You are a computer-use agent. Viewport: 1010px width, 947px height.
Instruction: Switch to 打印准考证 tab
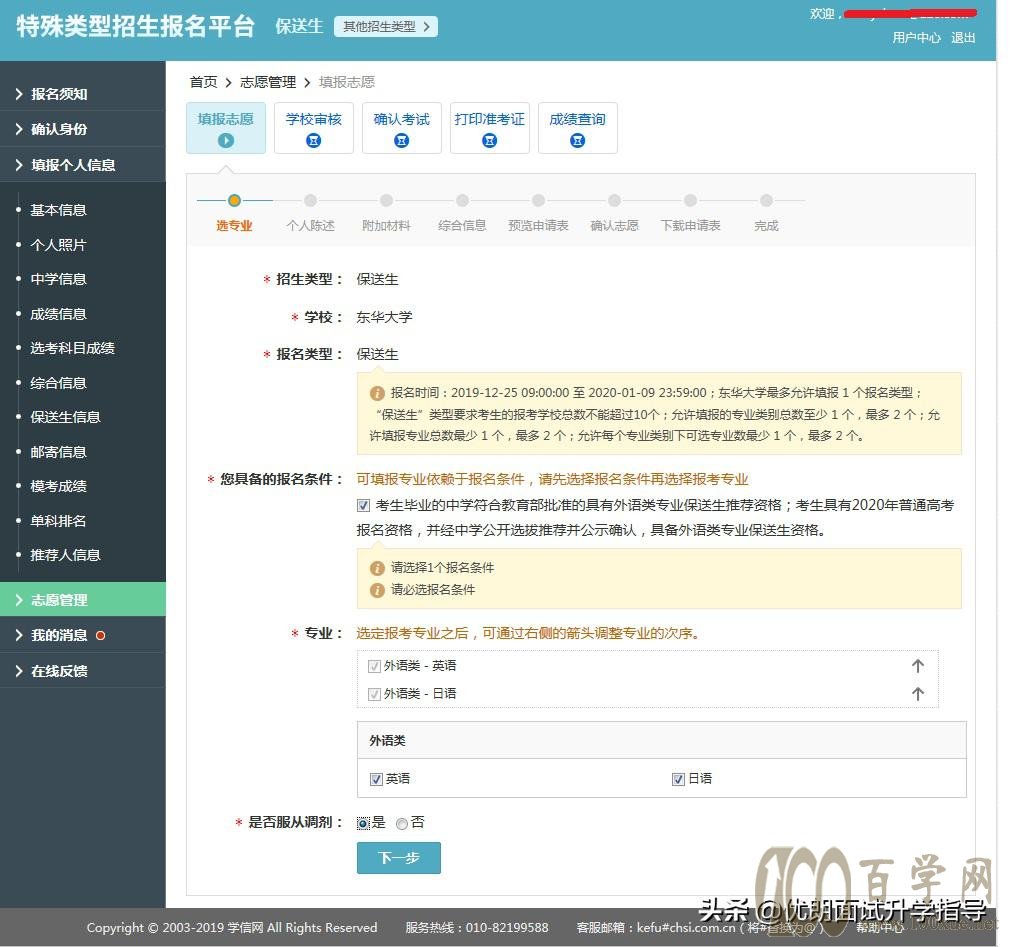click(x=490, y=128)
